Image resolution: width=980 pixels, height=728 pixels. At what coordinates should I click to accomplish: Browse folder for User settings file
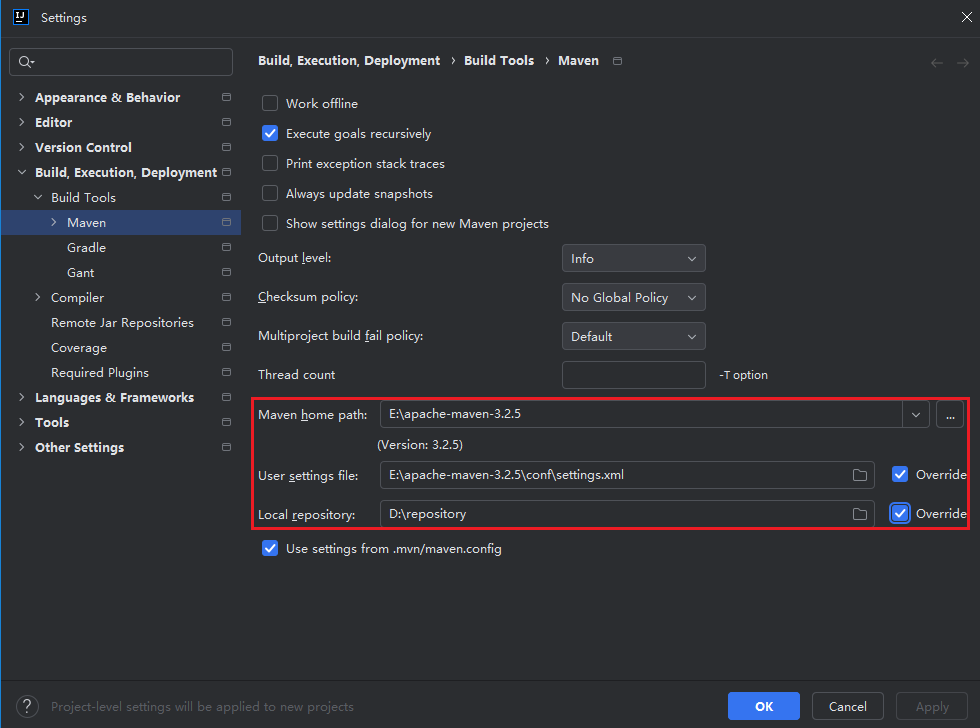click(860, 475)
